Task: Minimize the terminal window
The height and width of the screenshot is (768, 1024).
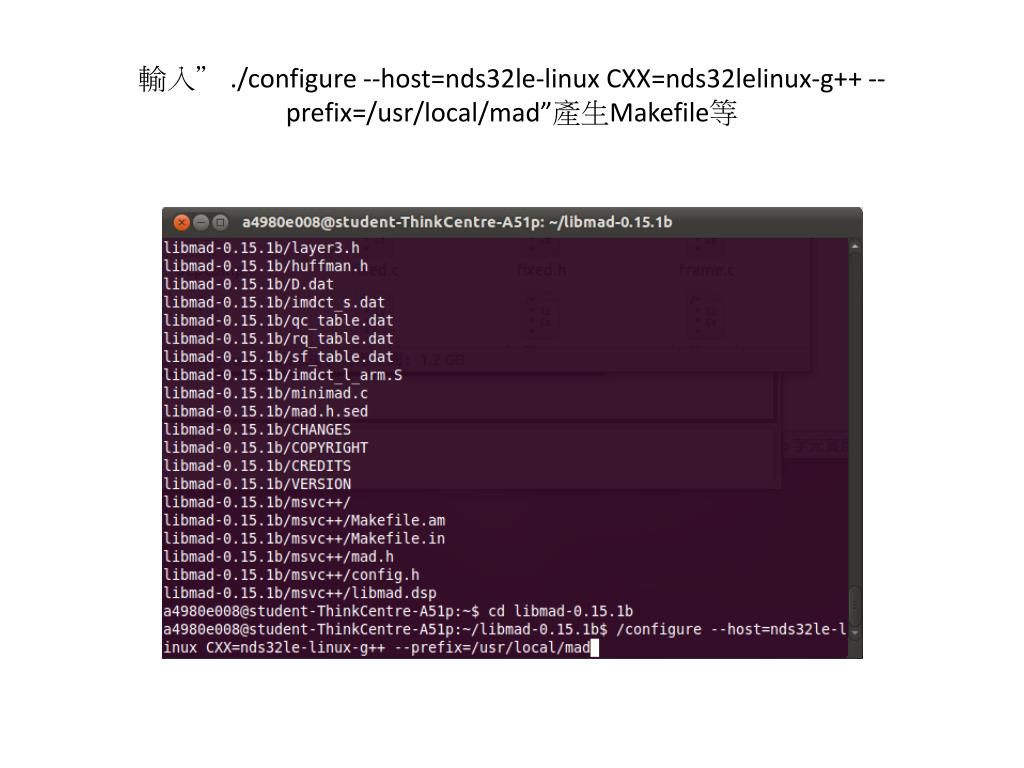Action: pos(201,223)
